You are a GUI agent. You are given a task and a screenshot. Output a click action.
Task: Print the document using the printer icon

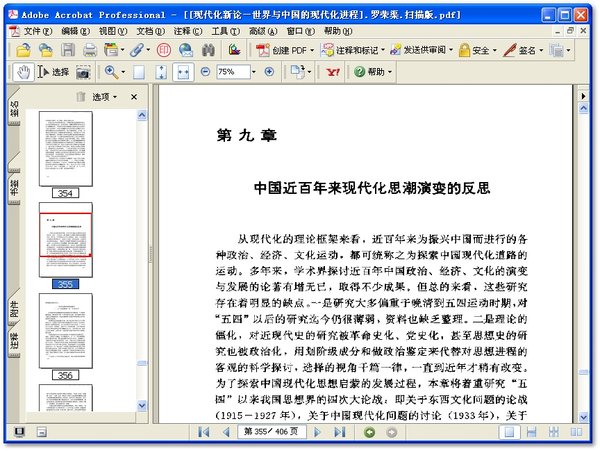pos(90,50)
